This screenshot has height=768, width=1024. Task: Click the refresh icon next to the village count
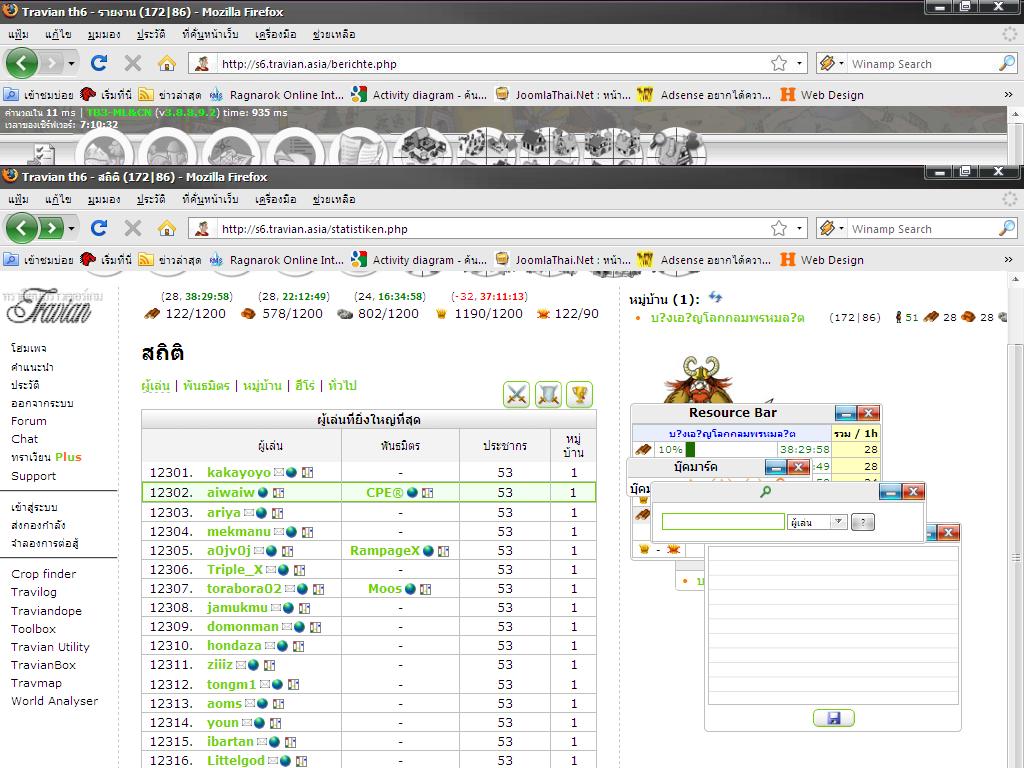716,298
